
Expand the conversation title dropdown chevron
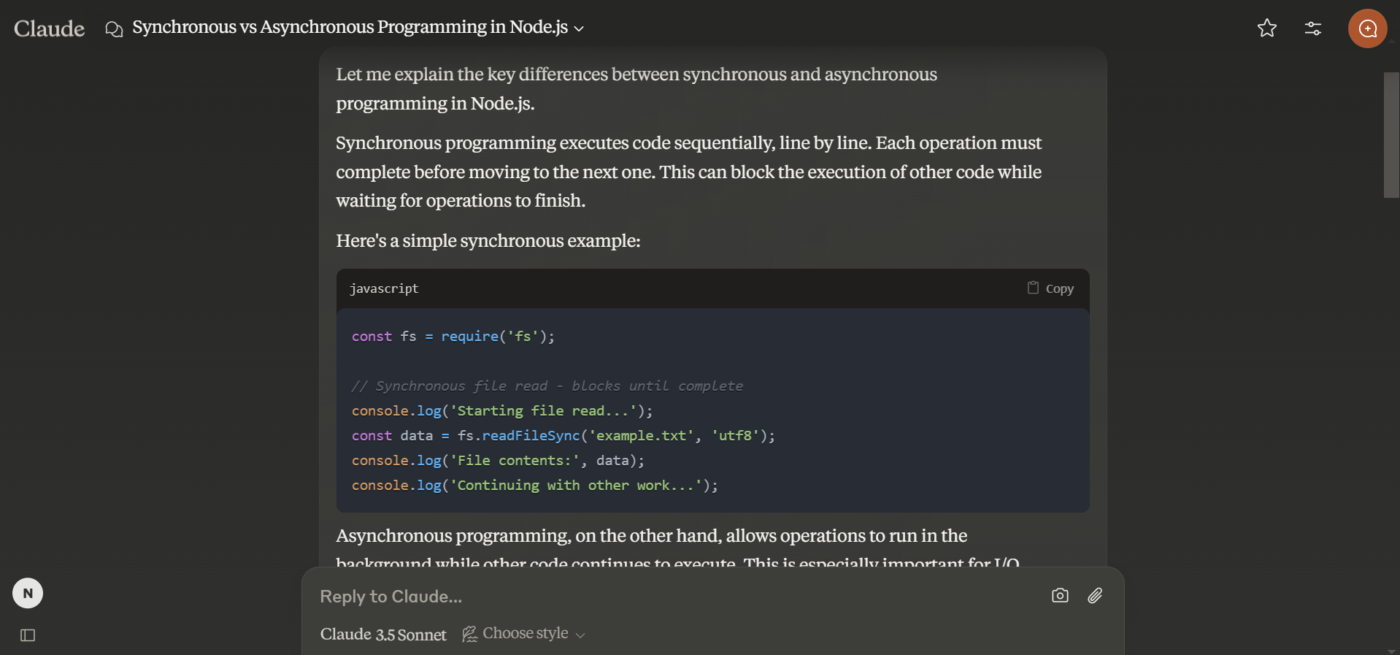pyautogui.click(x=579, y=29)
